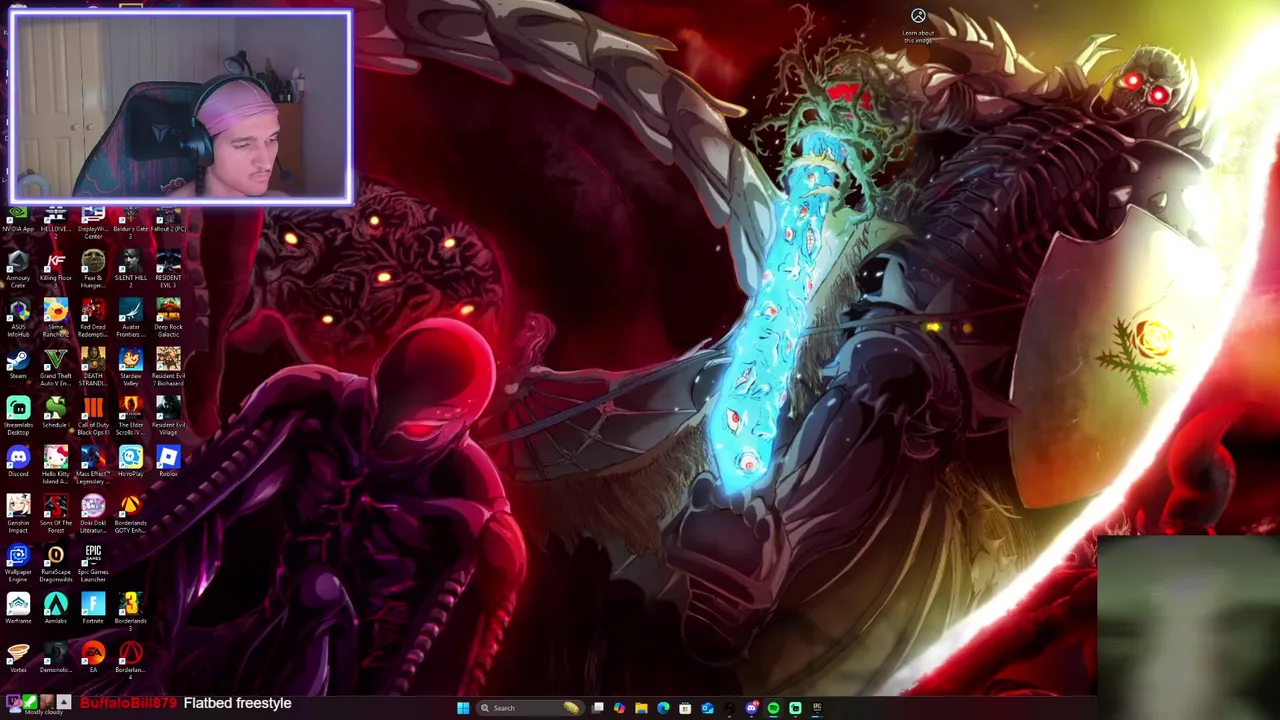Select the Doki Doki Literature Club icon
The image size is (1280, 720).
pos(93,513)
